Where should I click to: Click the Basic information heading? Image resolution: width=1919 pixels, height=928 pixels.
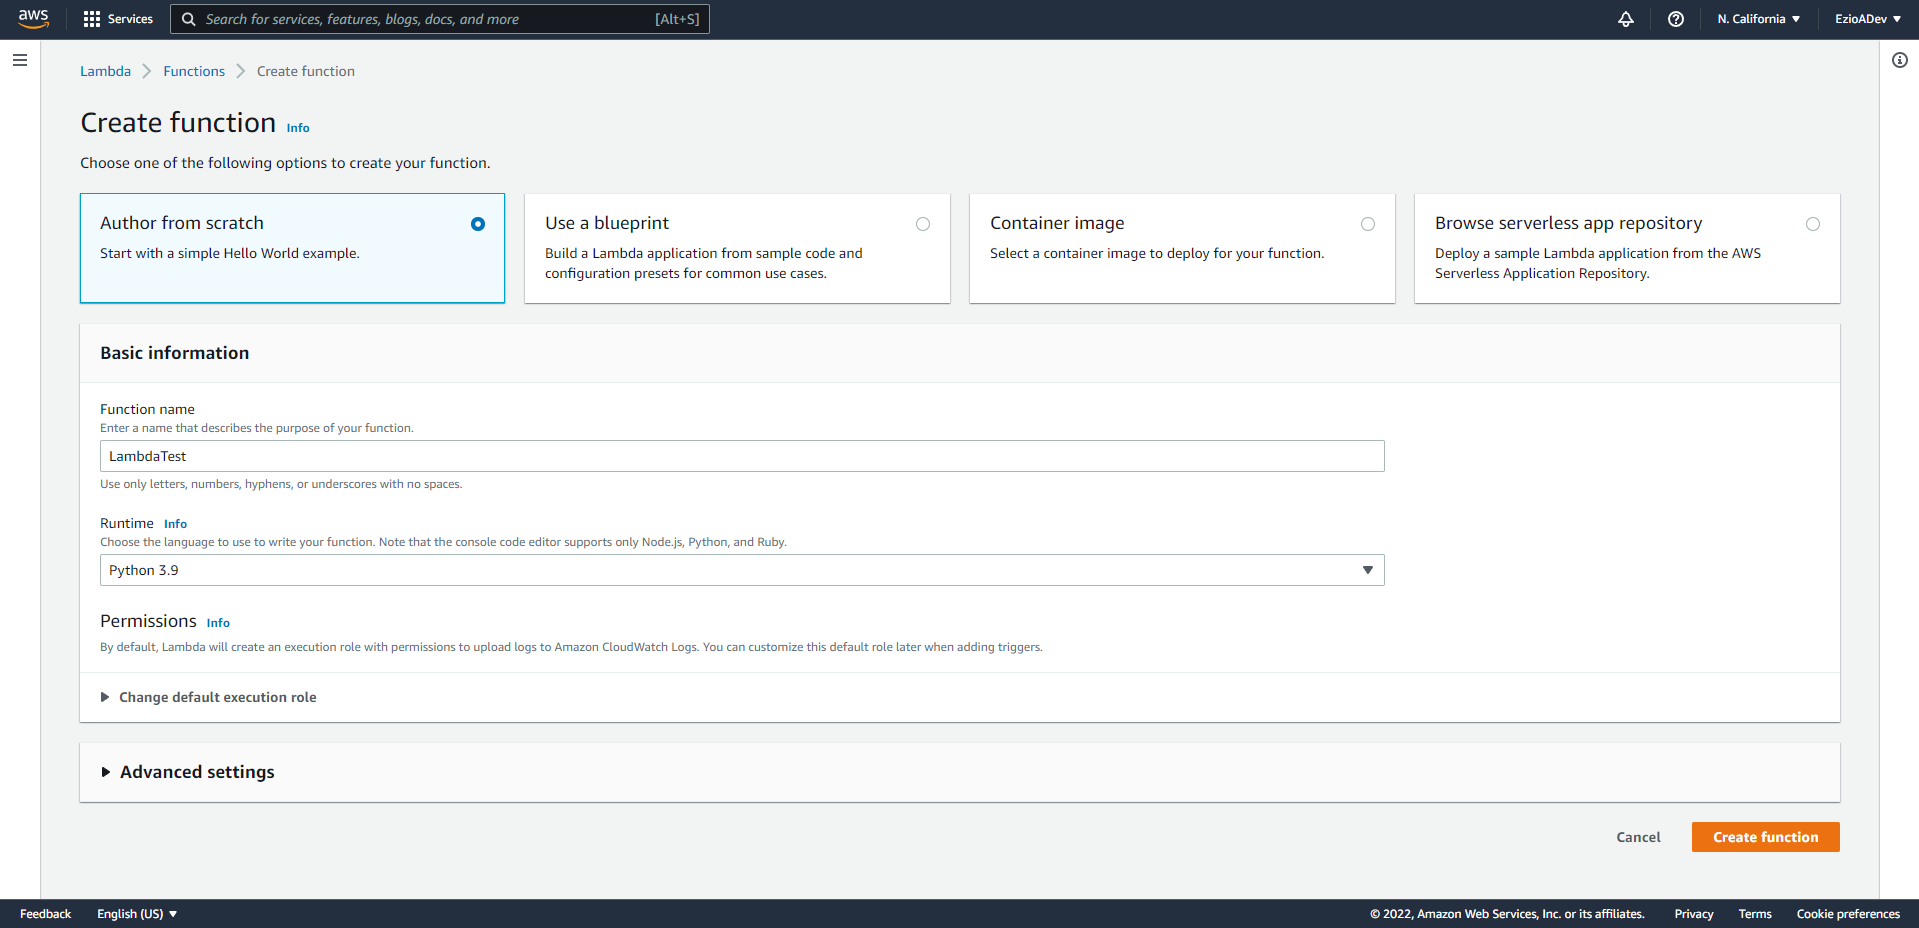pos(175,353)
